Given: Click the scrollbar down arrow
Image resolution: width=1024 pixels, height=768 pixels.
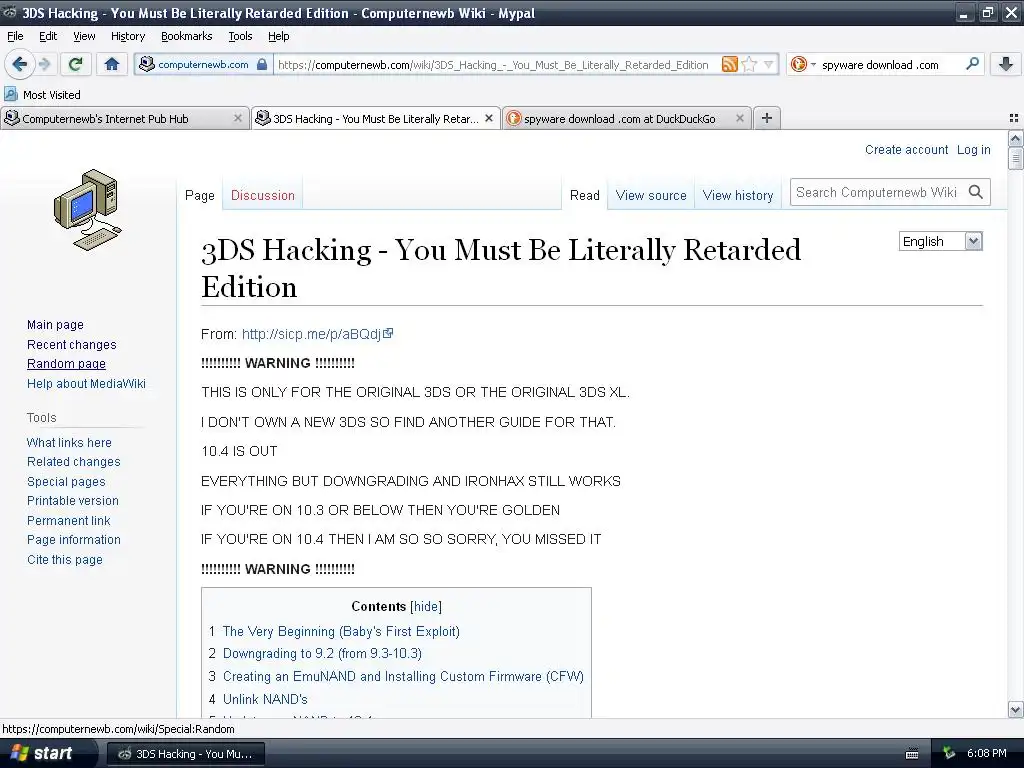Looking at the screenshot, I should 1015,709.
